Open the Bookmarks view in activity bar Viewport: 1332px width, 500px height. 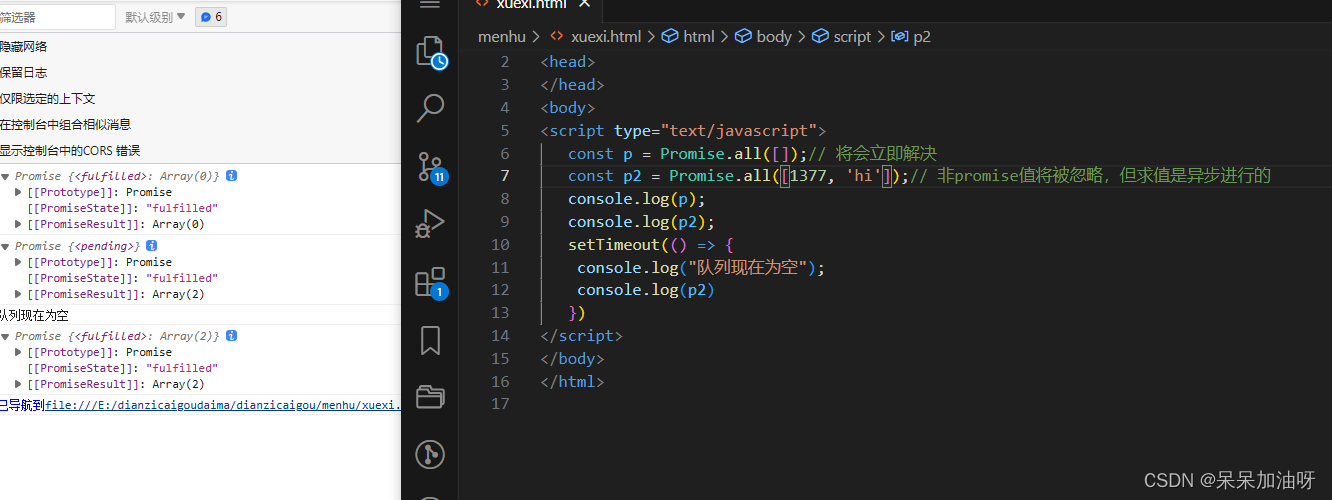click(x=430, y=340)
